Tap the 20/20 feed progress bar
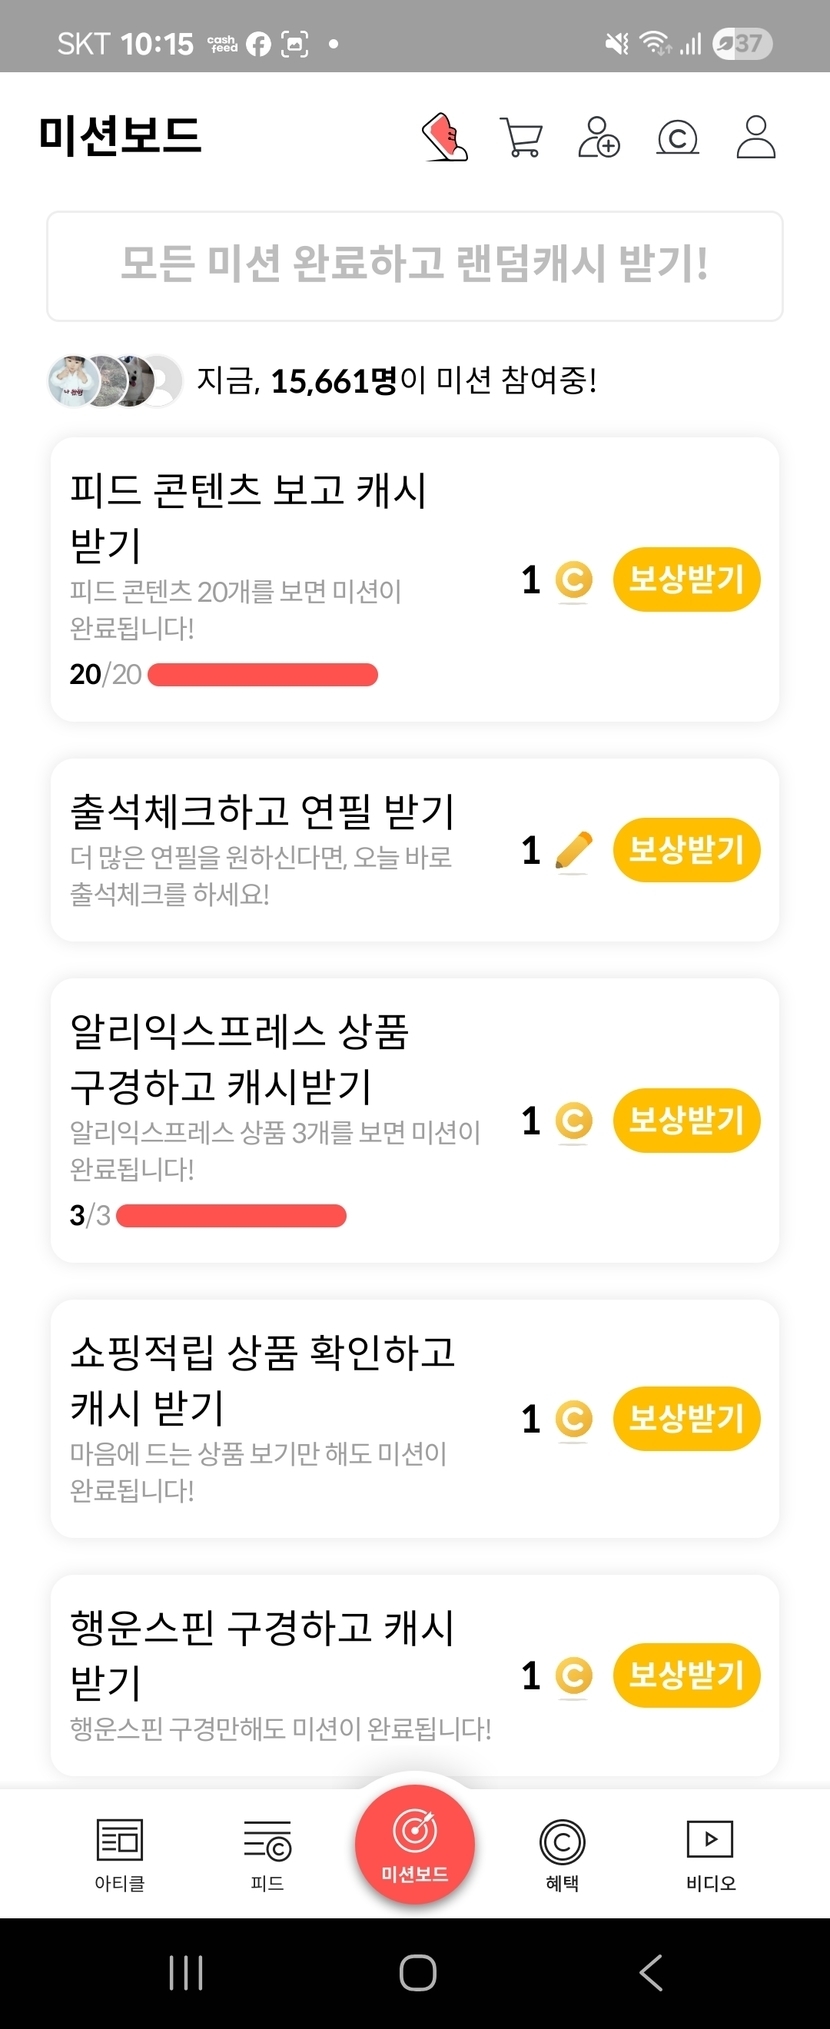830x2029 pixels. click(262, 675)
